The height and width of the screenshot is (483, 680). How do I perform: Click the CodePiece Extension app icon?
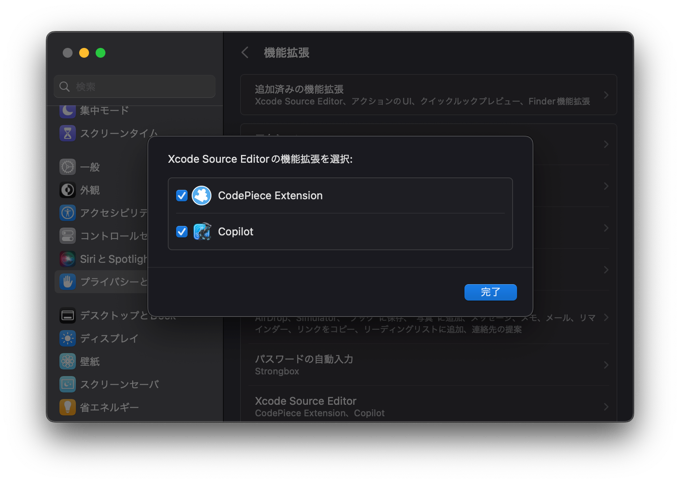point(202,196)
